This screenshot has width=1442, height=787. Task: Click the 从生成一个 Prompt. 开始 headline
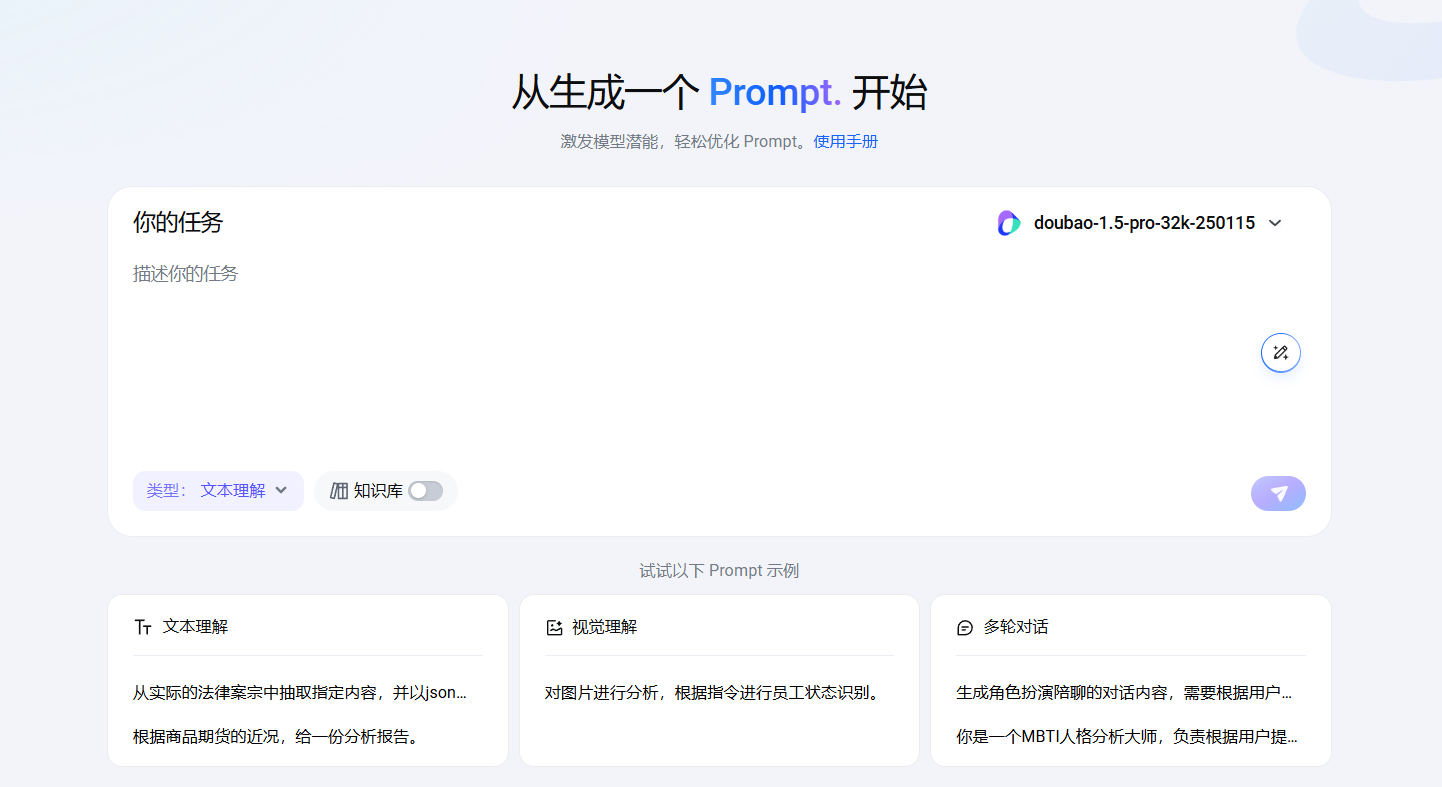[x=719, y=93]
